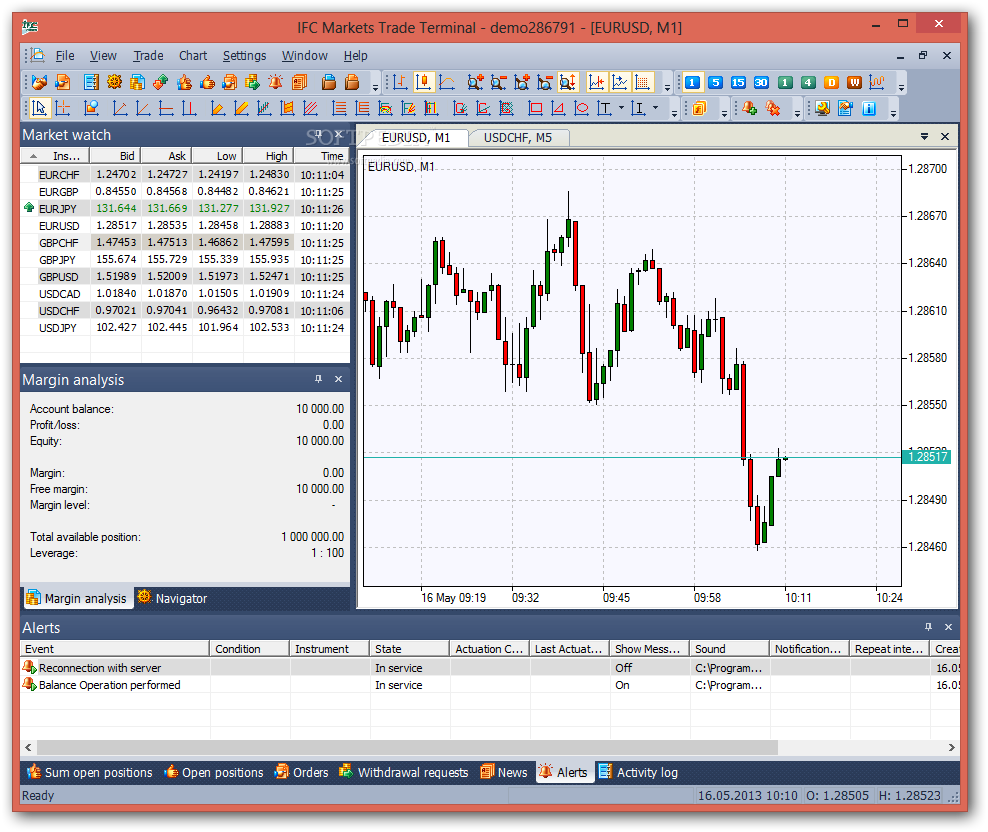Click the monitor with wrench settings icon
The height and width of the screenshot is (832, 988).
(x=822, y=109)
